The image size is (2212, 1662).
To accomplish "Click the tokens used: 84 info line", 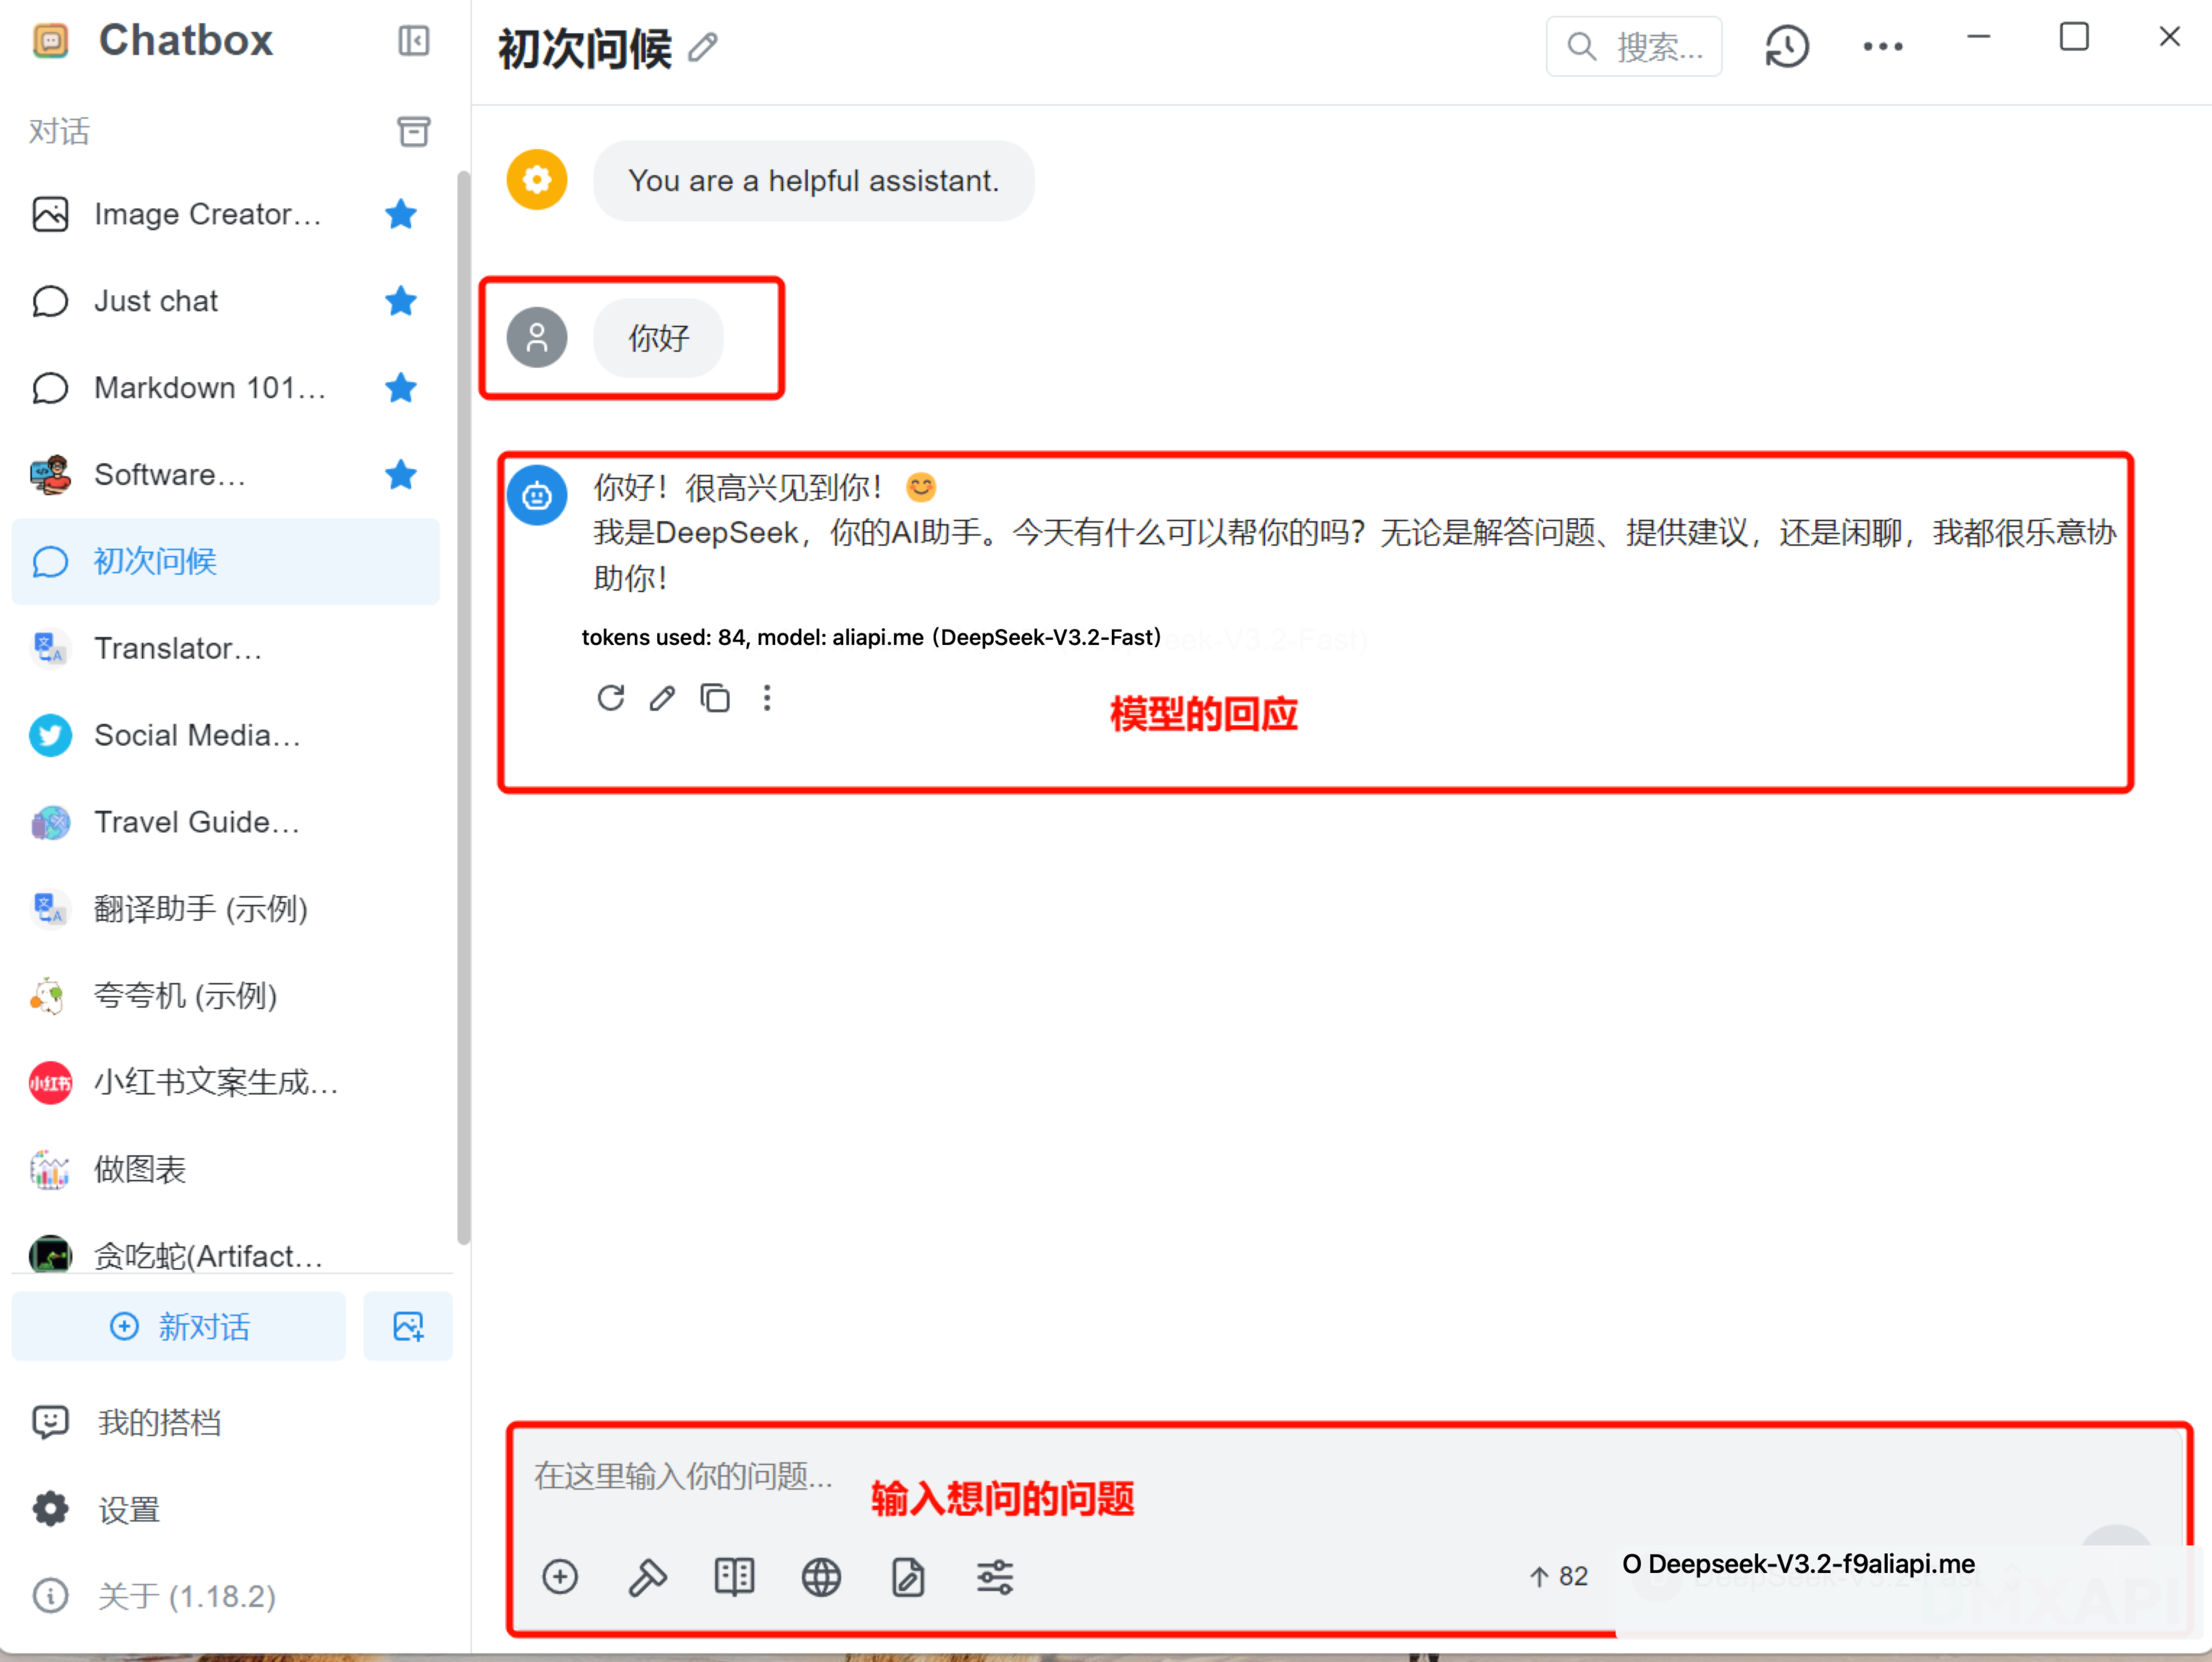I will (871, 638).
